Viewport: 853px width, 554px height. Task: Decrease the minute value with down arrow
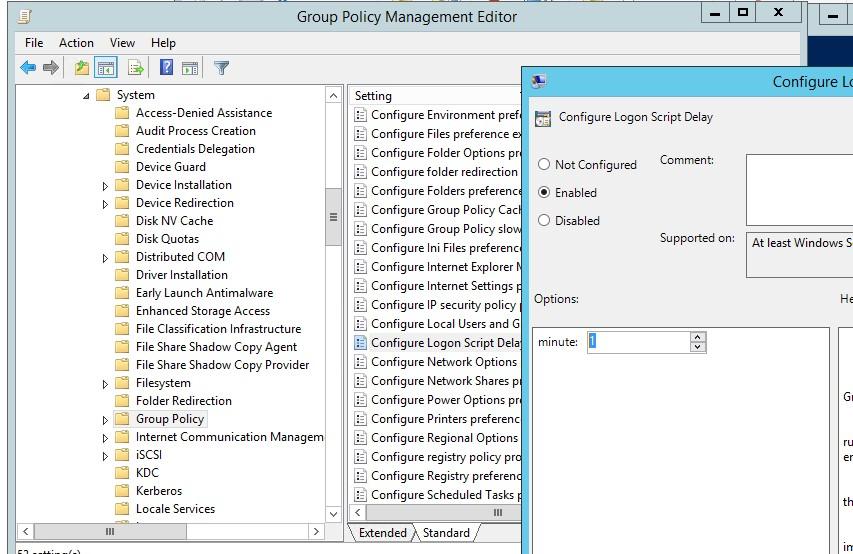pyautogui.click(x=698, y=347)
